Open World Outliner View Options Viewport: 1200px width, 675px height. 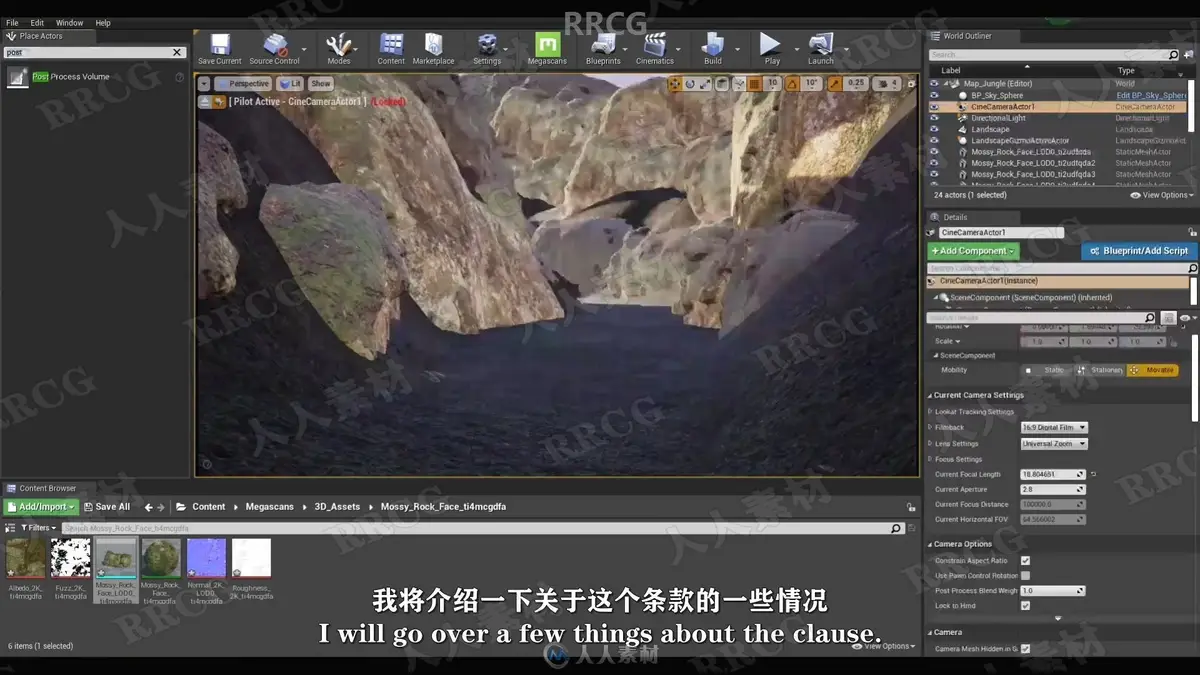[x=1161, y=195]
